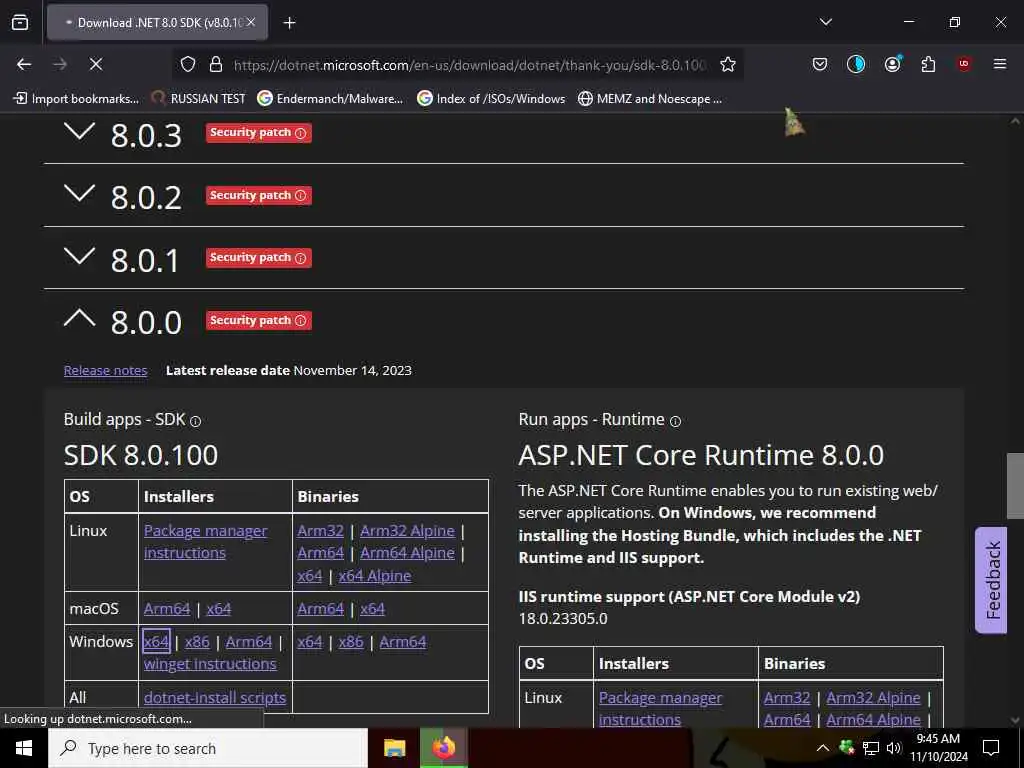
Task: Open Firefox tab list icon at top-left
Action: point(20,22)
